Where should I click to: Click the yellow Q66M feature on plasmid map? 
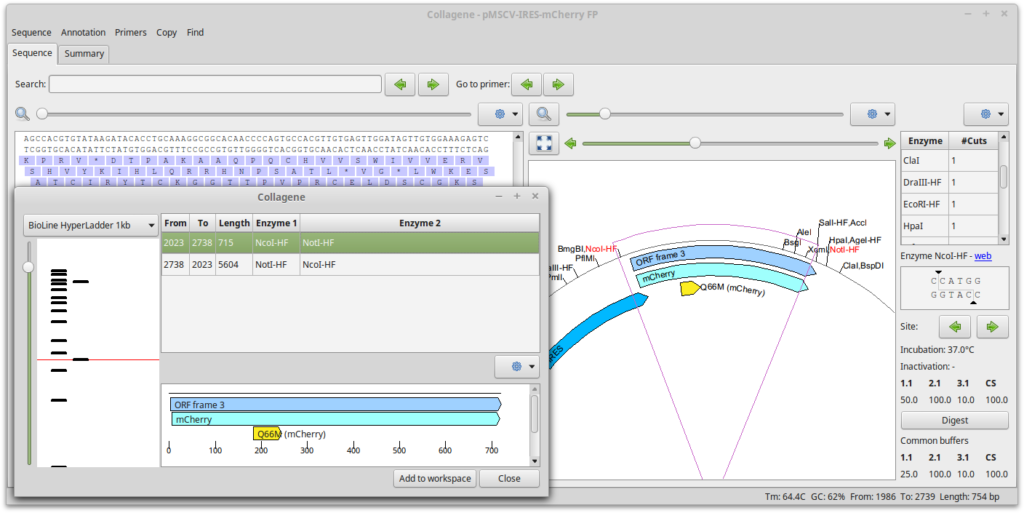690,288
